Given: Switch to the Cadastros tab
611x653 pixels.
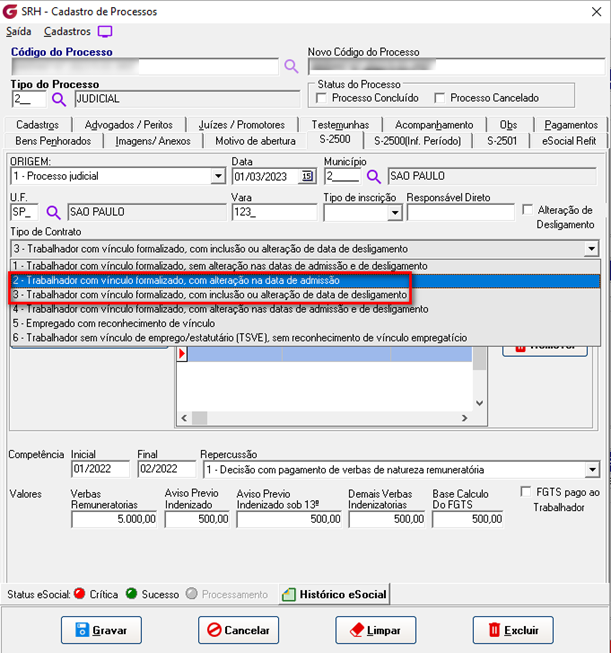Looking at the screenshot, I should coord(37,125).
